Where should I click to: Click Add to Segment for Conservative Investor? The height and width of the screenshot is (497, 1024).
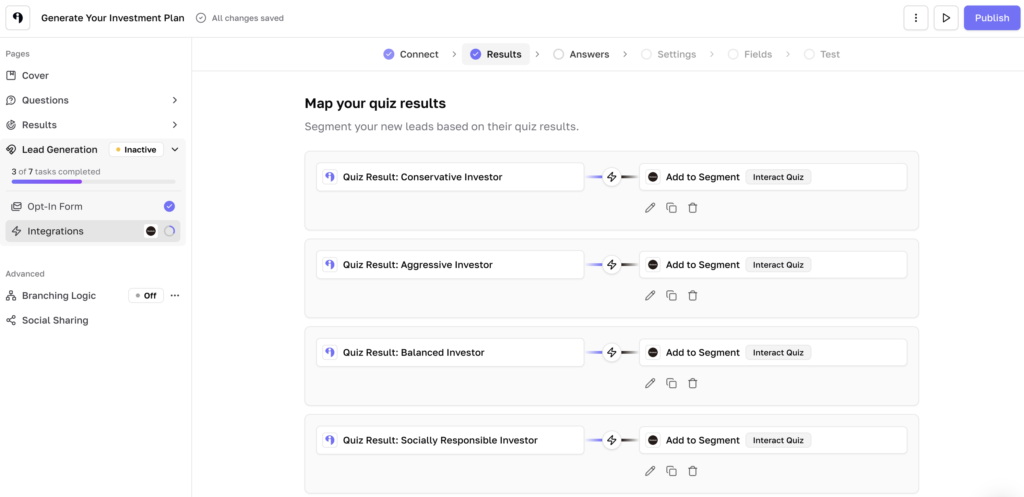pos(702,177)
